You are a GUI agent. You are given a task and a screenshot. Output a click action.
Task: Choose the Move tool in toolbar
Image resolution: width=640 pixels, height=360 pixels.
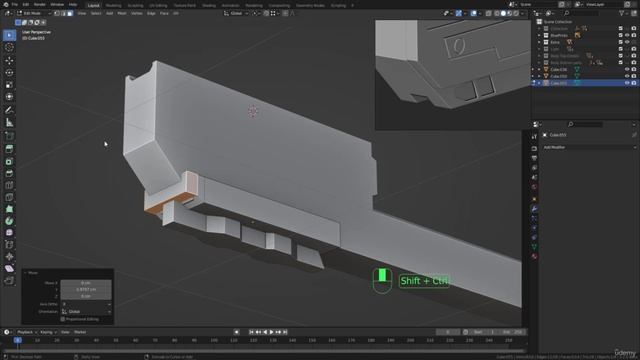click(9, 61)
